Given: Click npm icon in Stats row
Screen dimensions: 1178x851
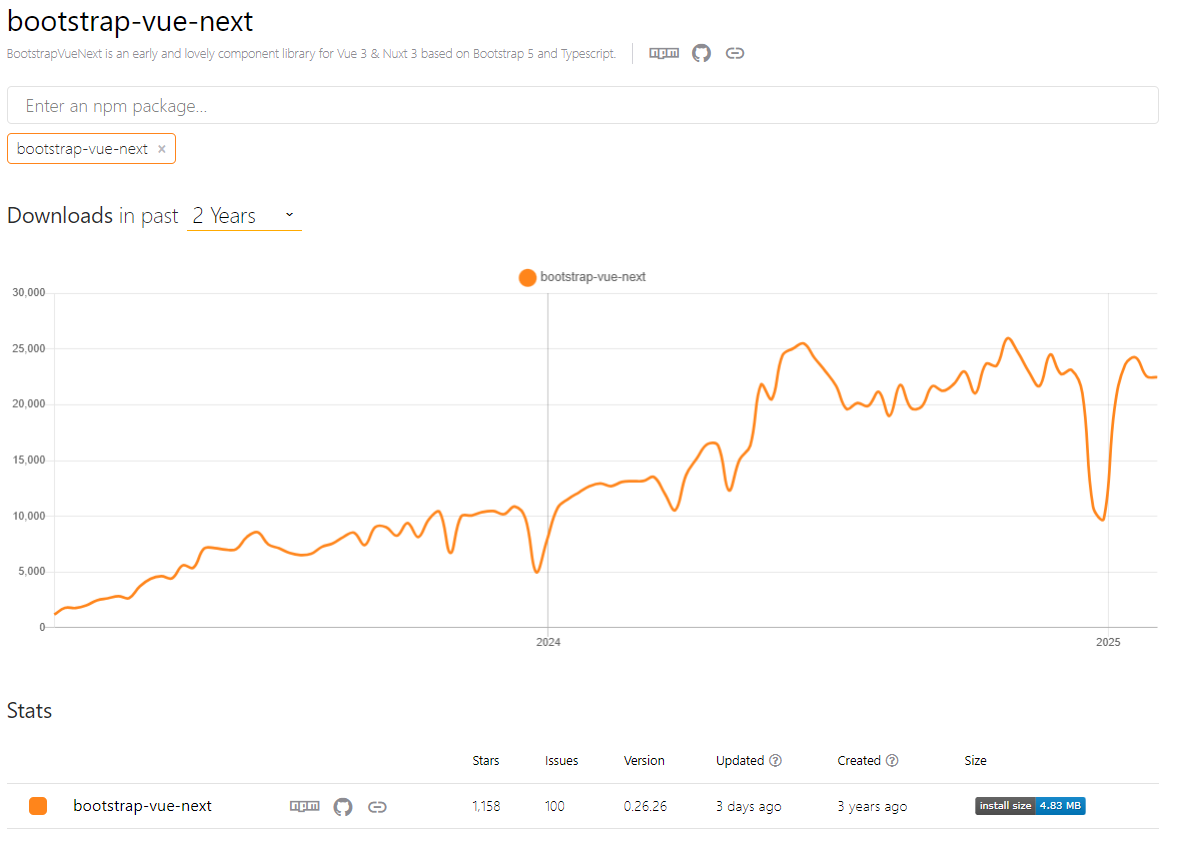Looking at the screenshot, I should 305,806.
